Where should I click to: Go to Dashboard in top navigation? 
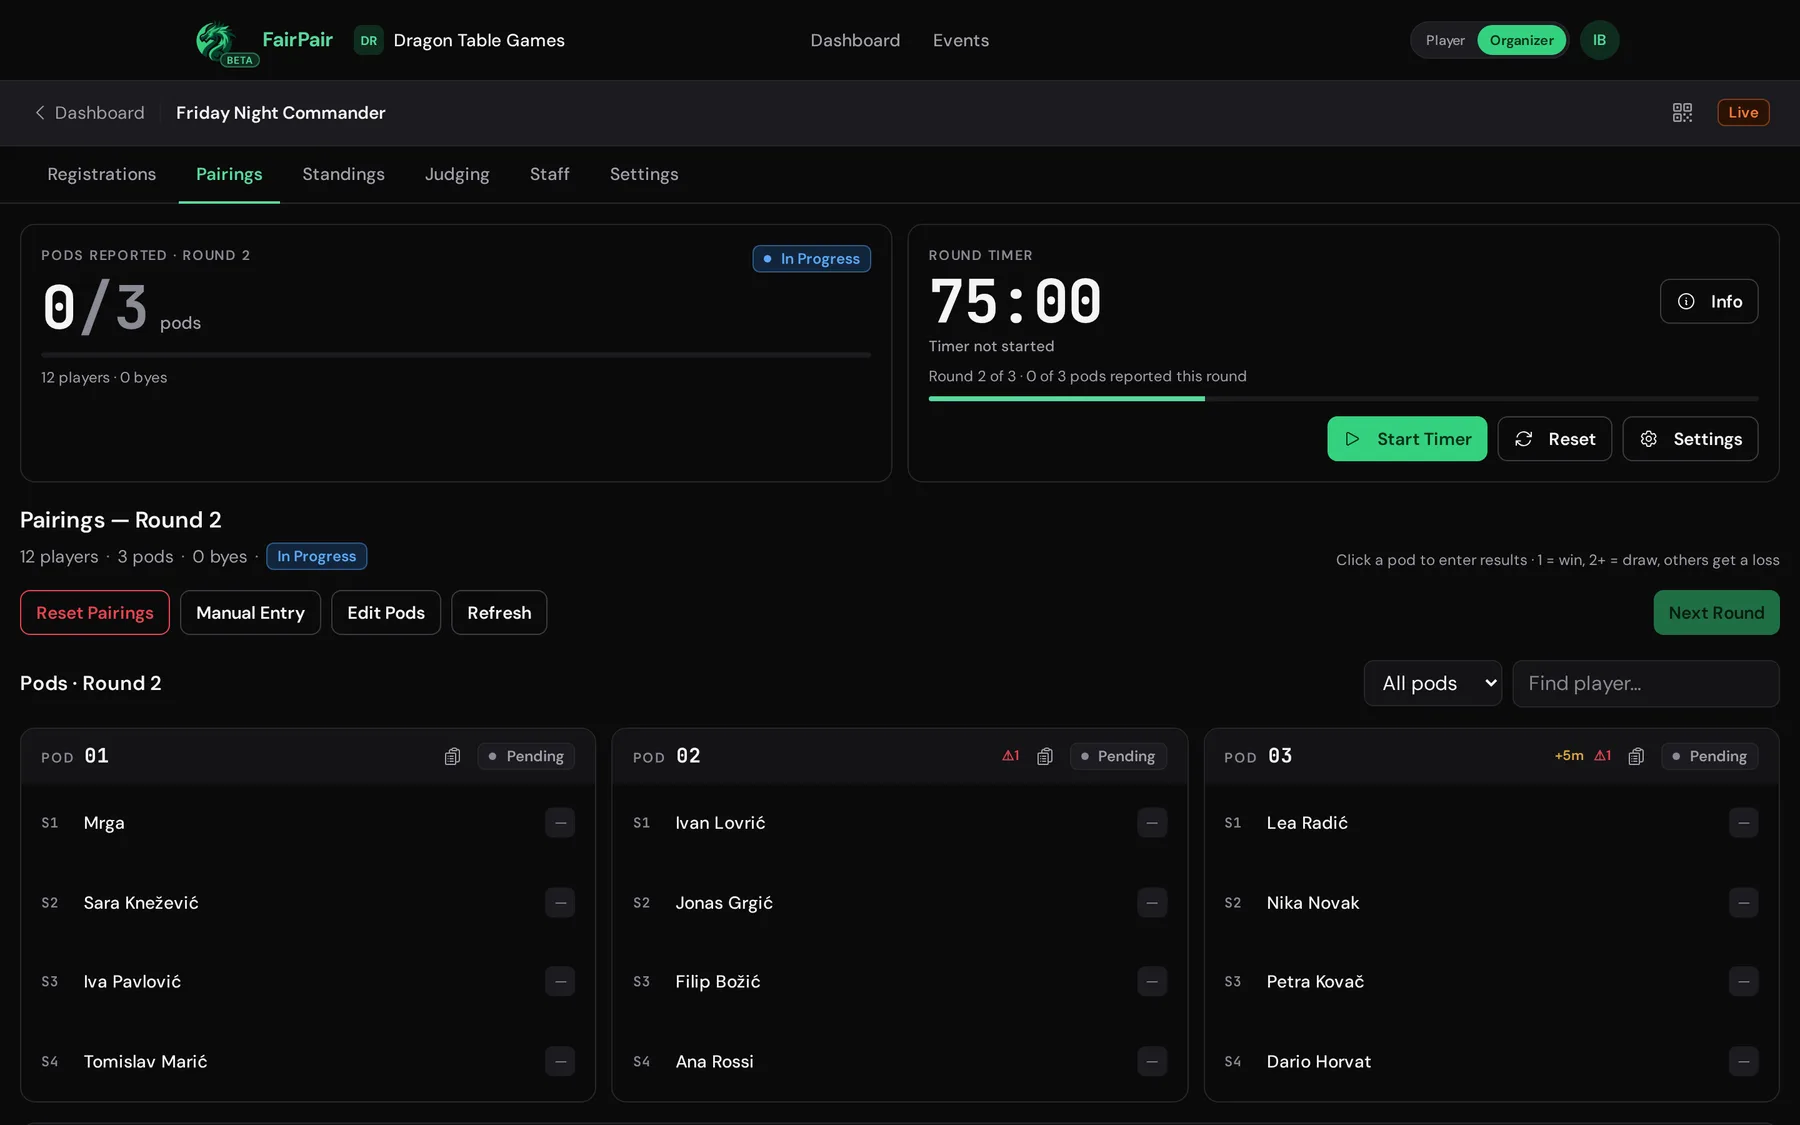855,40
